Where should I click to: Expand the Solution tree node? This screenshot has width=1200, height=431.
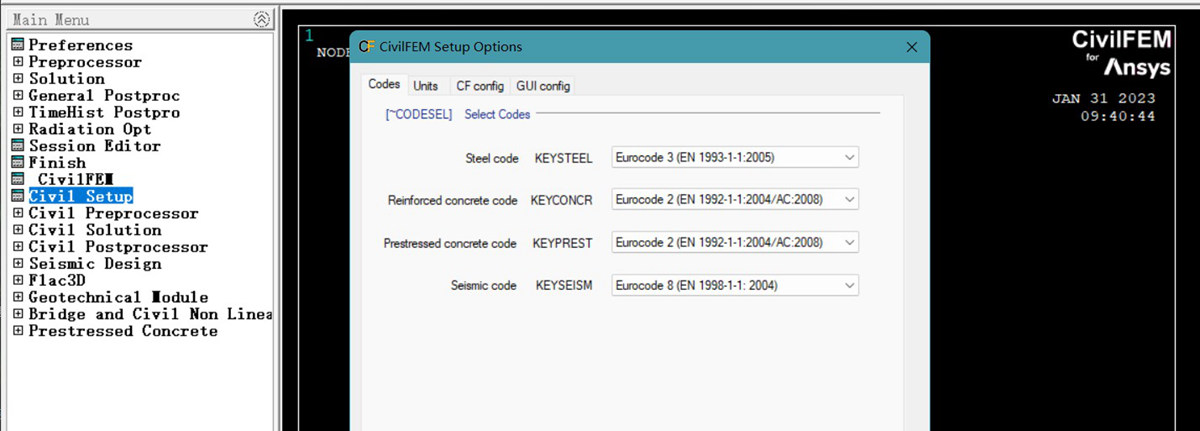(x=17, y=79)
